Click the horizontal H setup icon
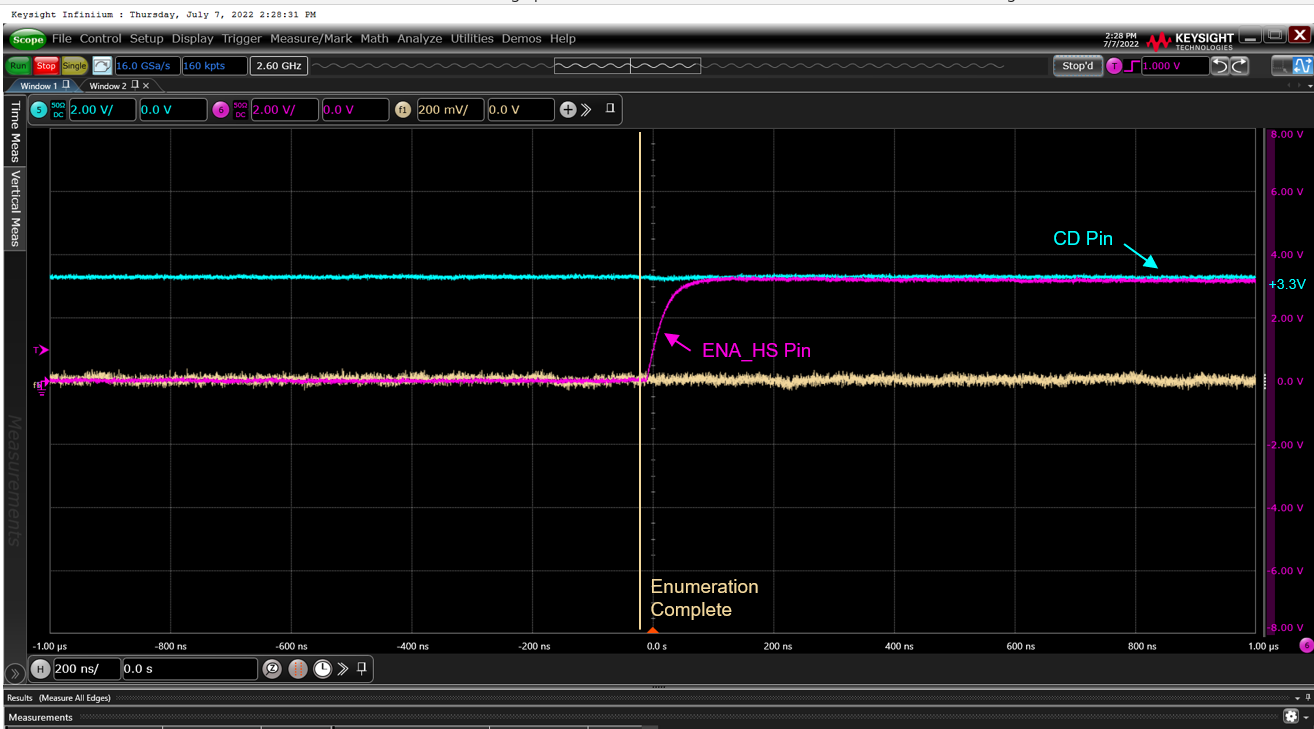This screenshot has height=729, width=1314. pyautogui.click(x=40, y=669)
